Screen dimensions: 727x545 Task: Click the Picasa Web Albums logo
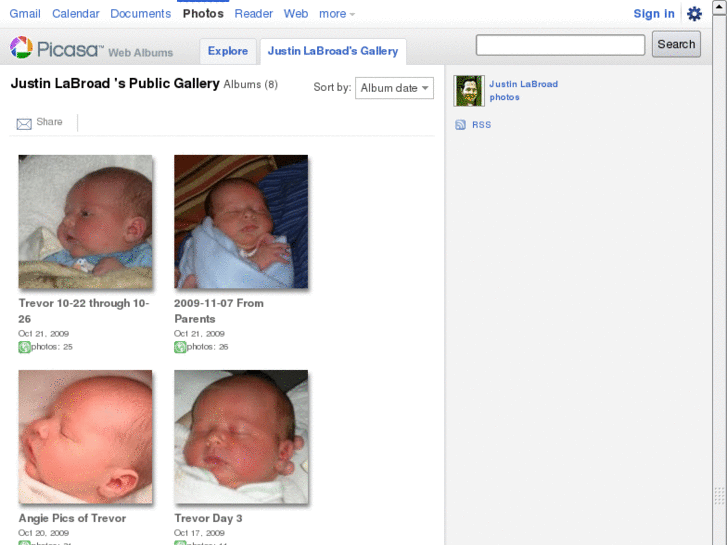[x=91, y=49]
